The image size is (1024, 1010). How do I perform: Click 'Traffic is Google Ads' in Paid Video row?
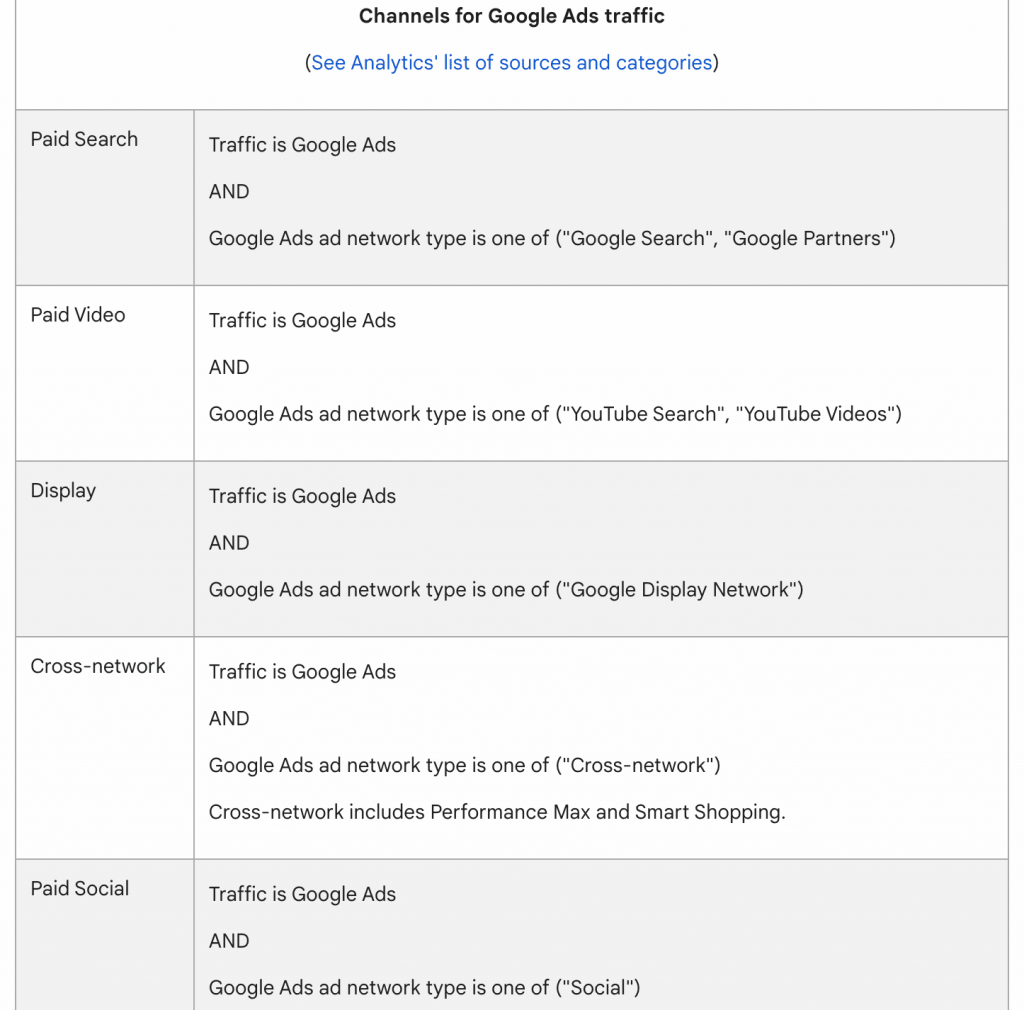click(302, 321)
